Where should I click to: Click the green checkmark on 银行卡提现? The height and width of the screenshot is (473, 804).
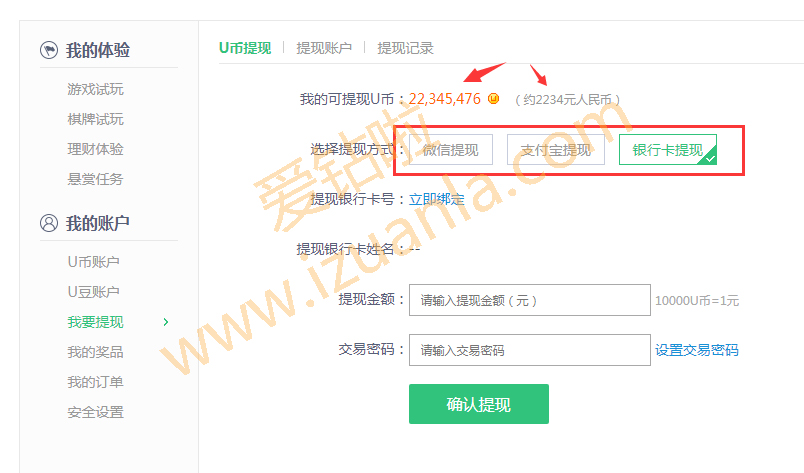[x=710, y=158]
